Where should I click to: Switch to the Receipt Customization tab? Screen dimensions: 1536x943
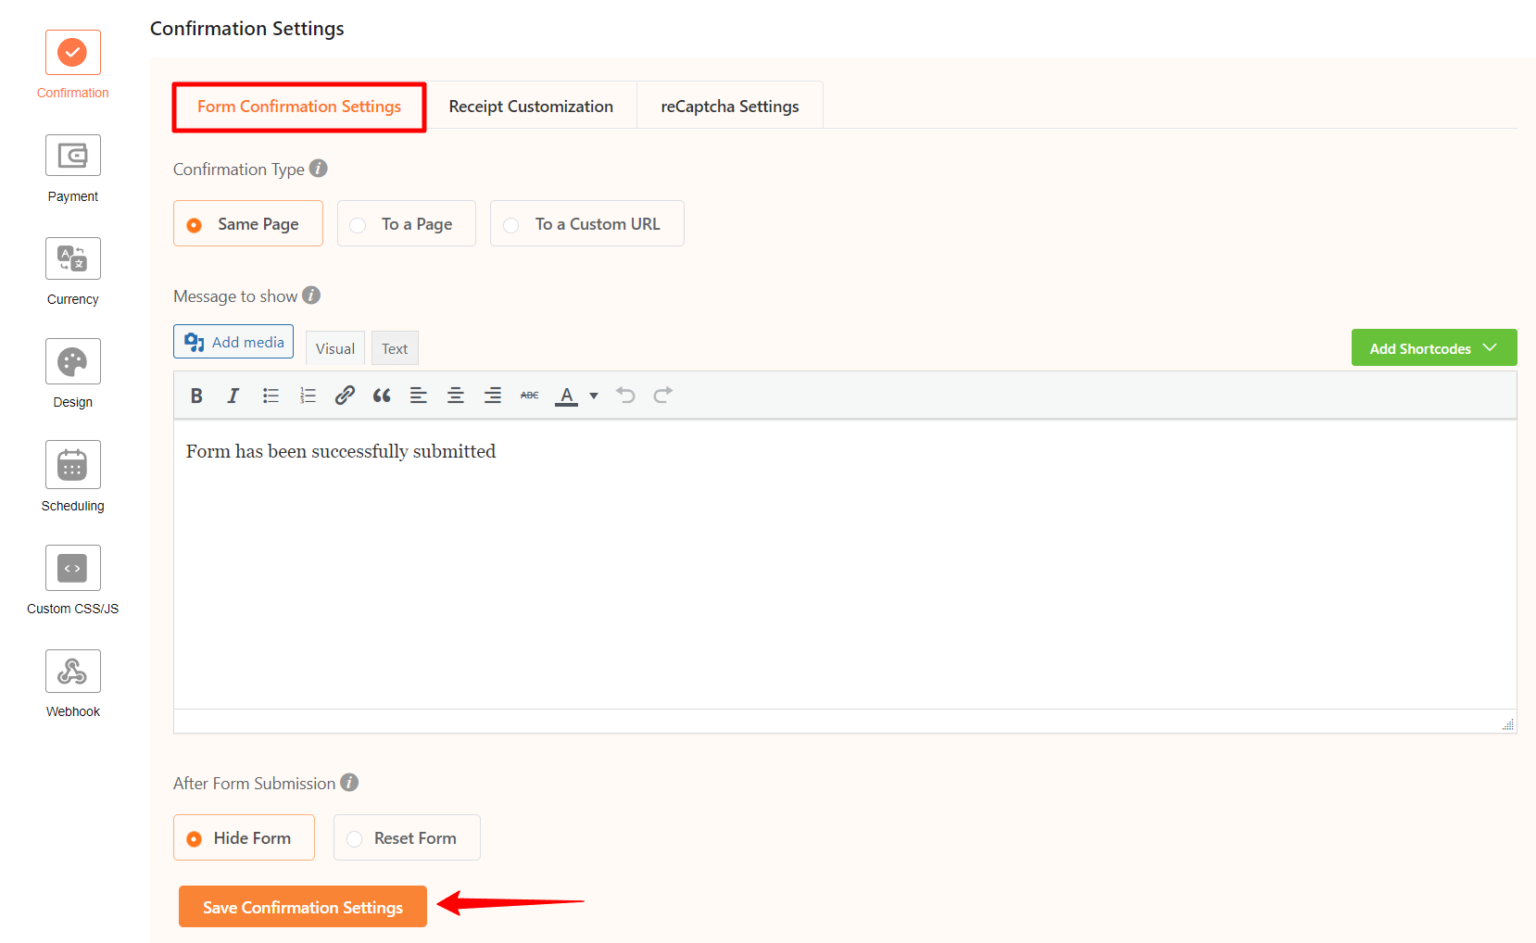click(x=531, y=105)
